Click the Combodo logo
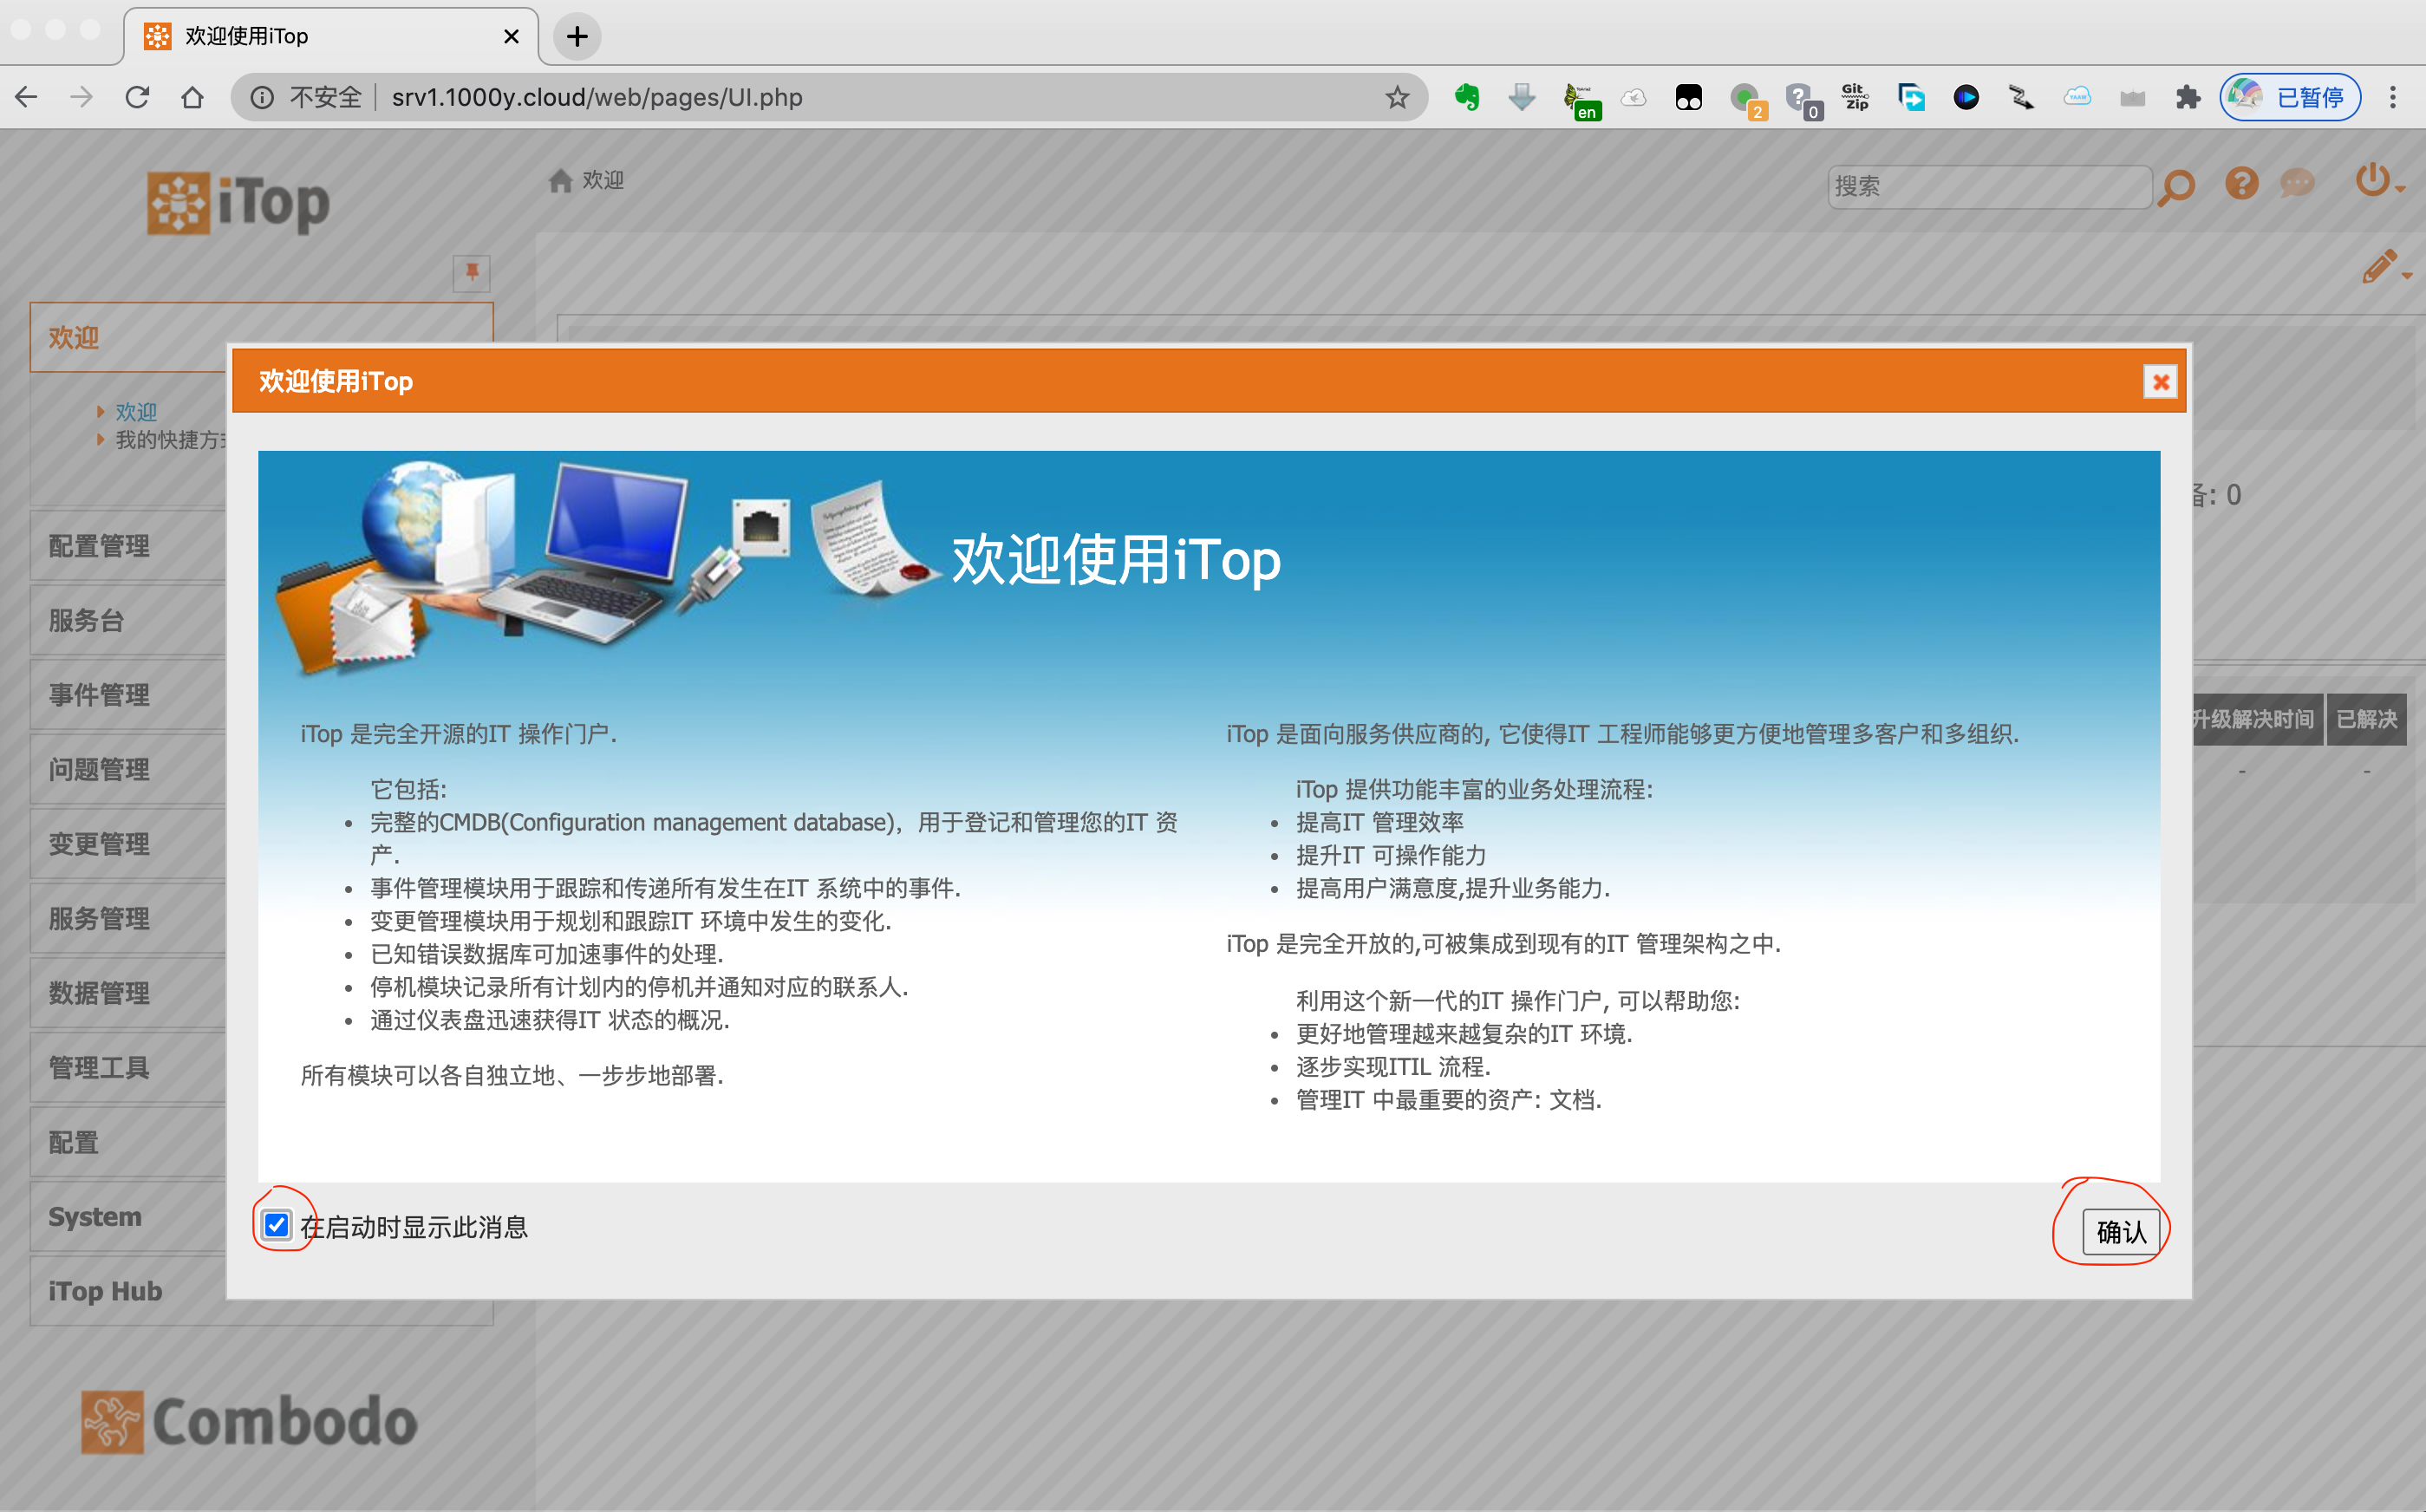 248,1421
